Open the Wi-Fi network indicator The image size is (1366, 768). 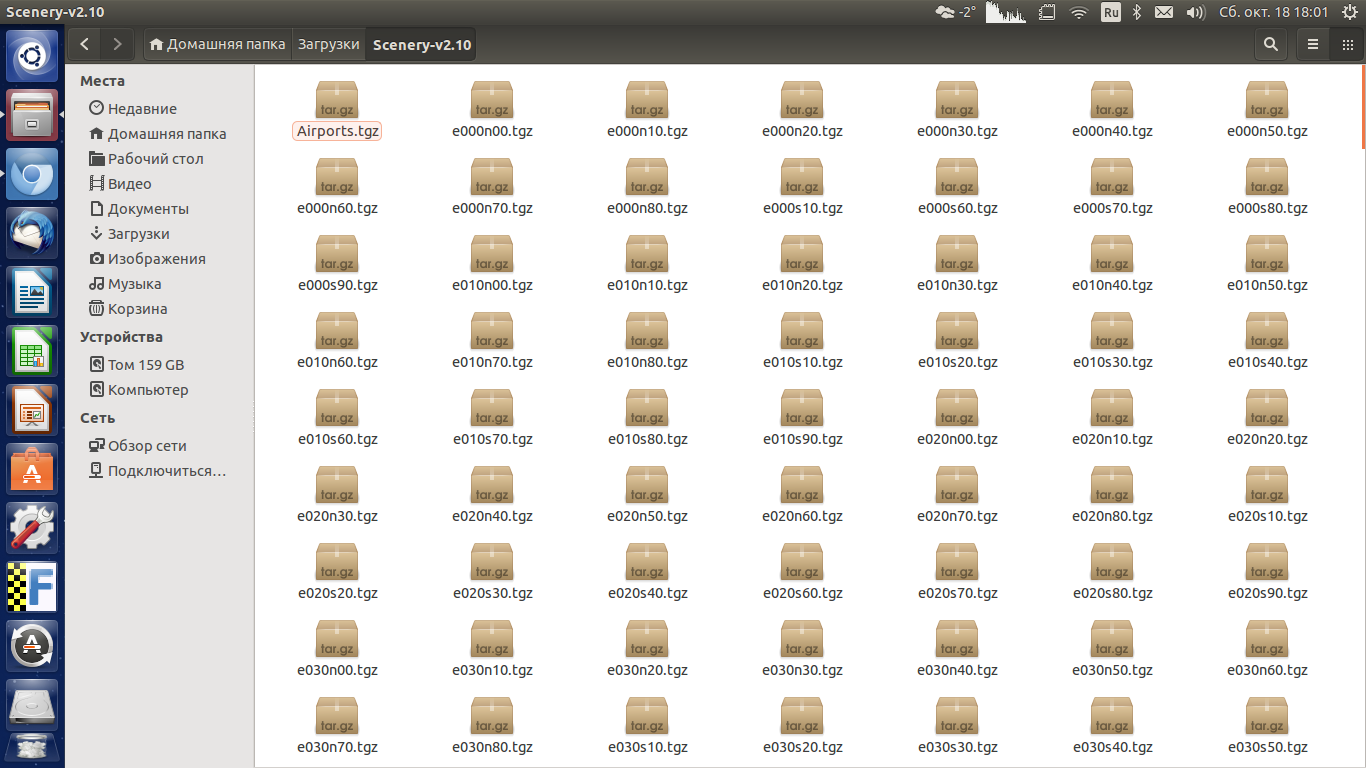pos(1078,12)
